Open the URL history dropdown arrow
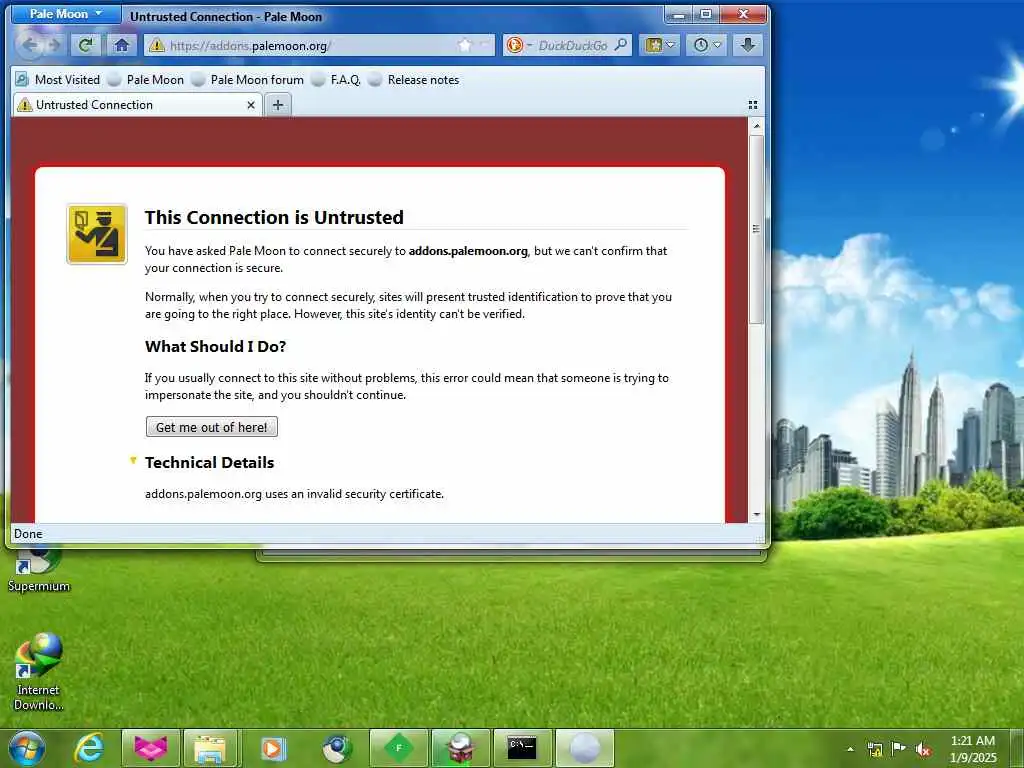 click(x=484, y=45)
